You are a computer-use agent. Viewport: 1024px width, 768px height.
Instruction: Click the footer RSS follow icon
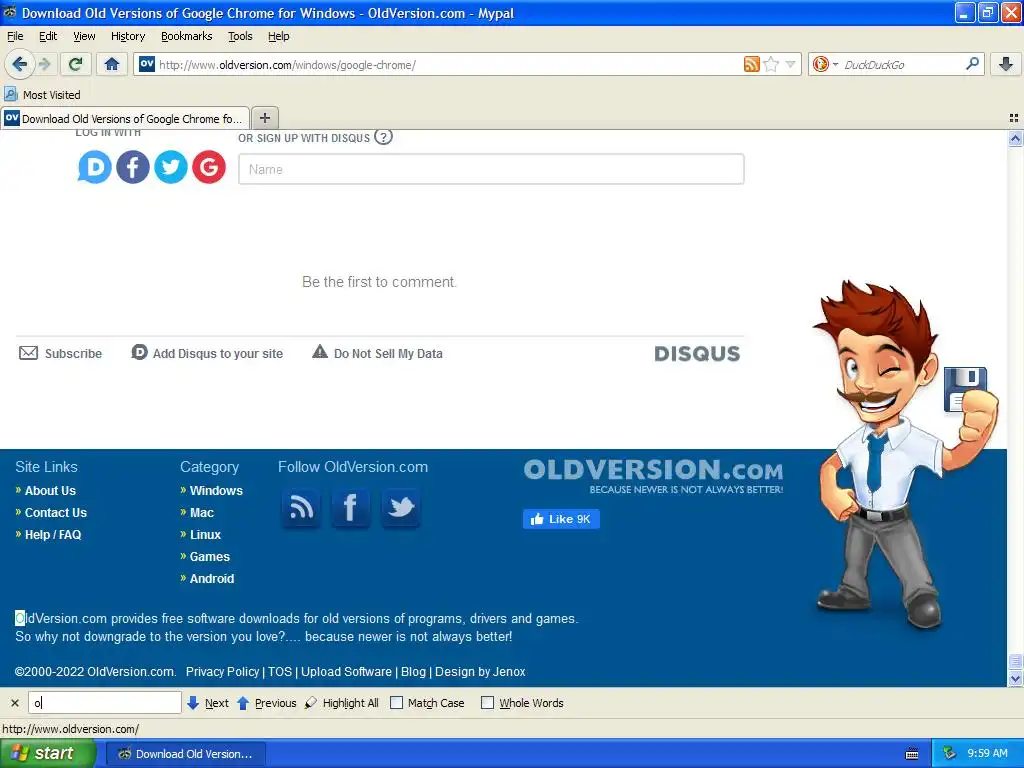[x=301, y=507]
